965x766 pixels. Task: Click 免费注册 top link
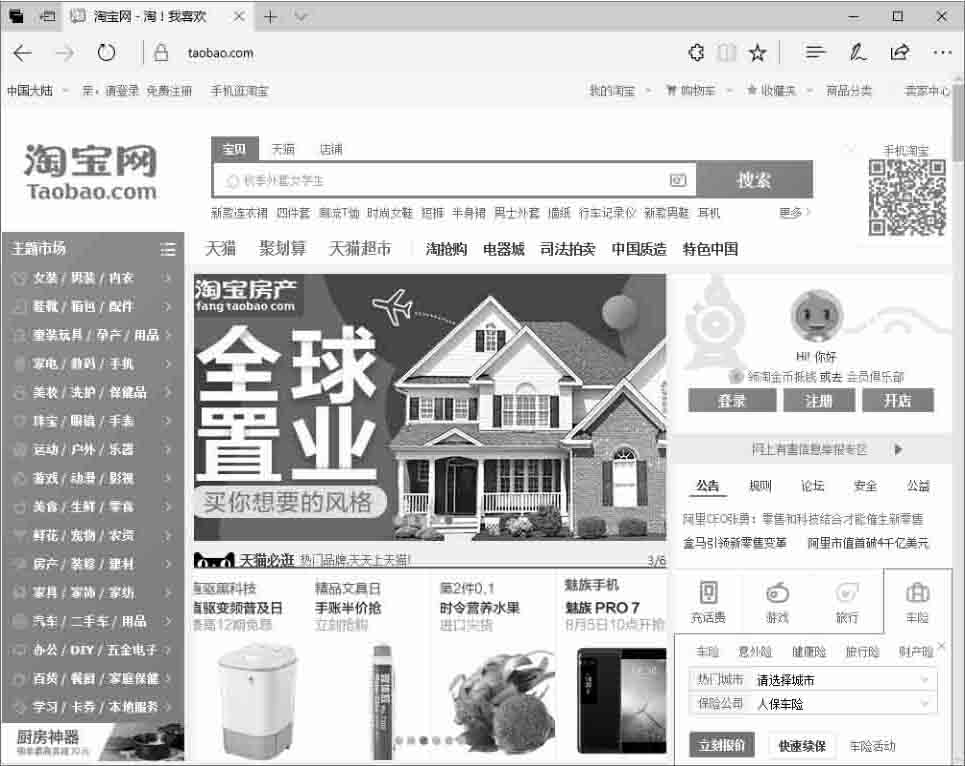click(169, 91)
